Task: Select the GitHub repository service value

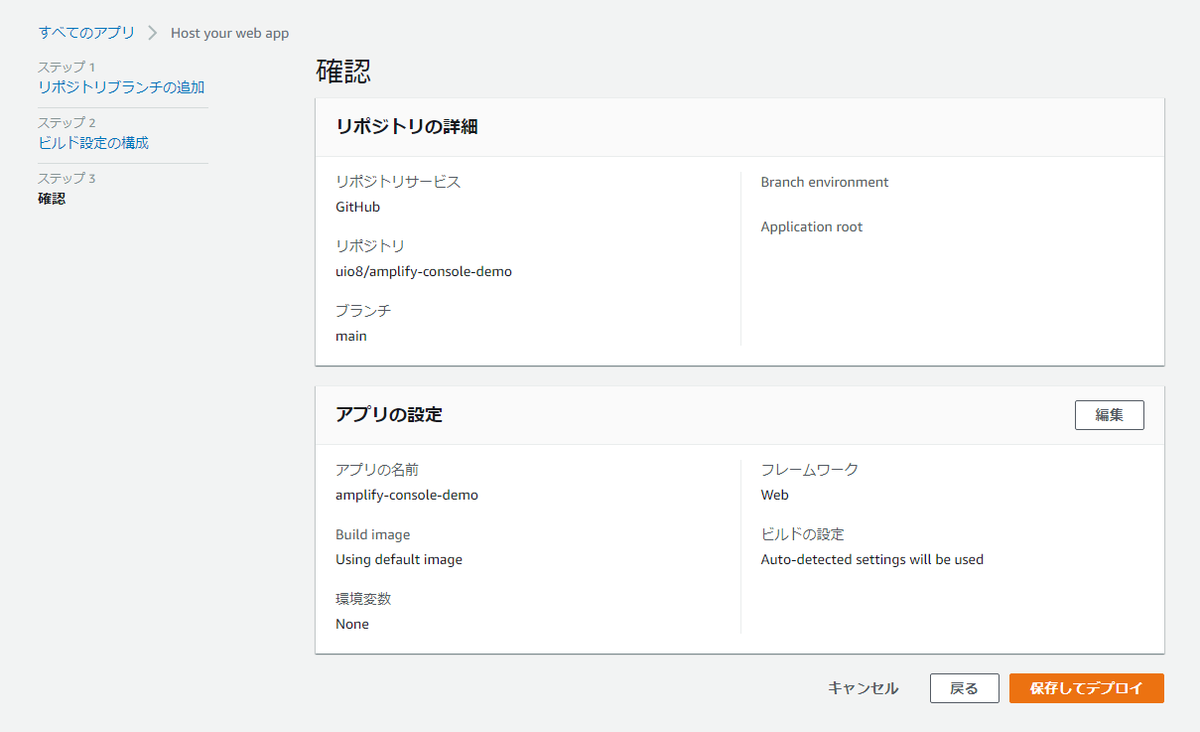Action: 358,208
